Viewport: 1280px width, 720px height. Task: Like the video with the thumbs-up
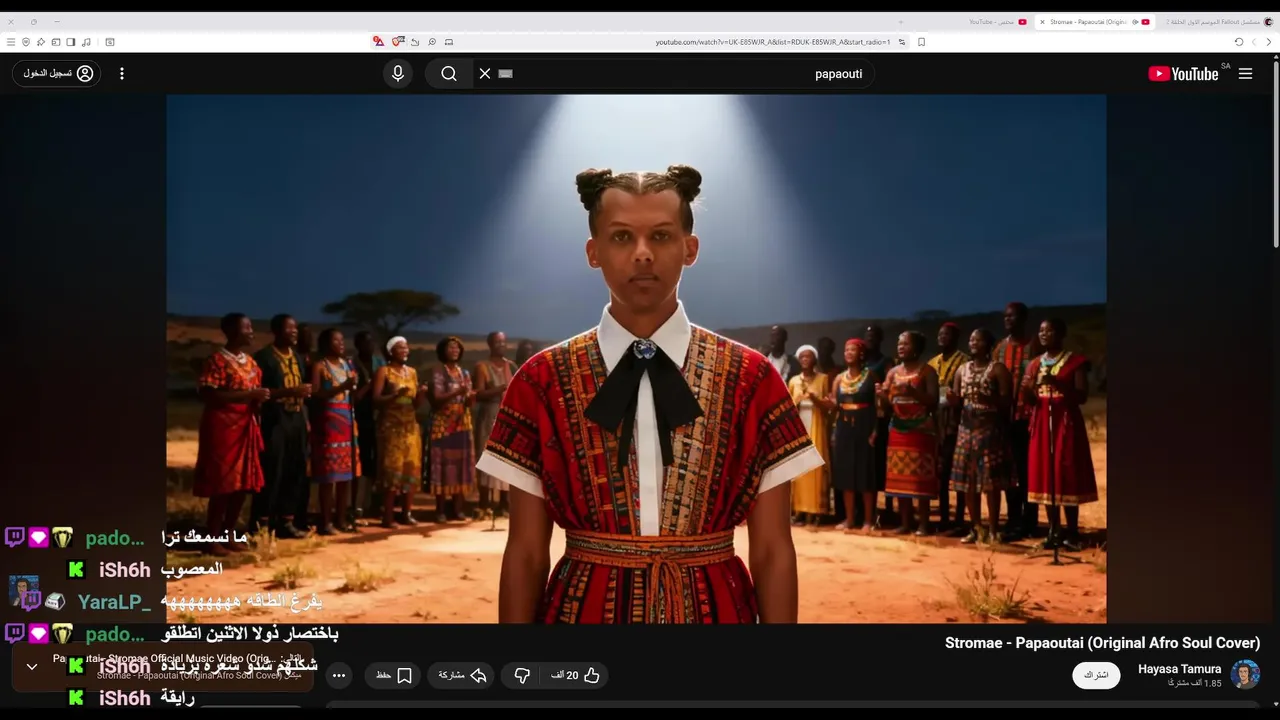point(575,676)
